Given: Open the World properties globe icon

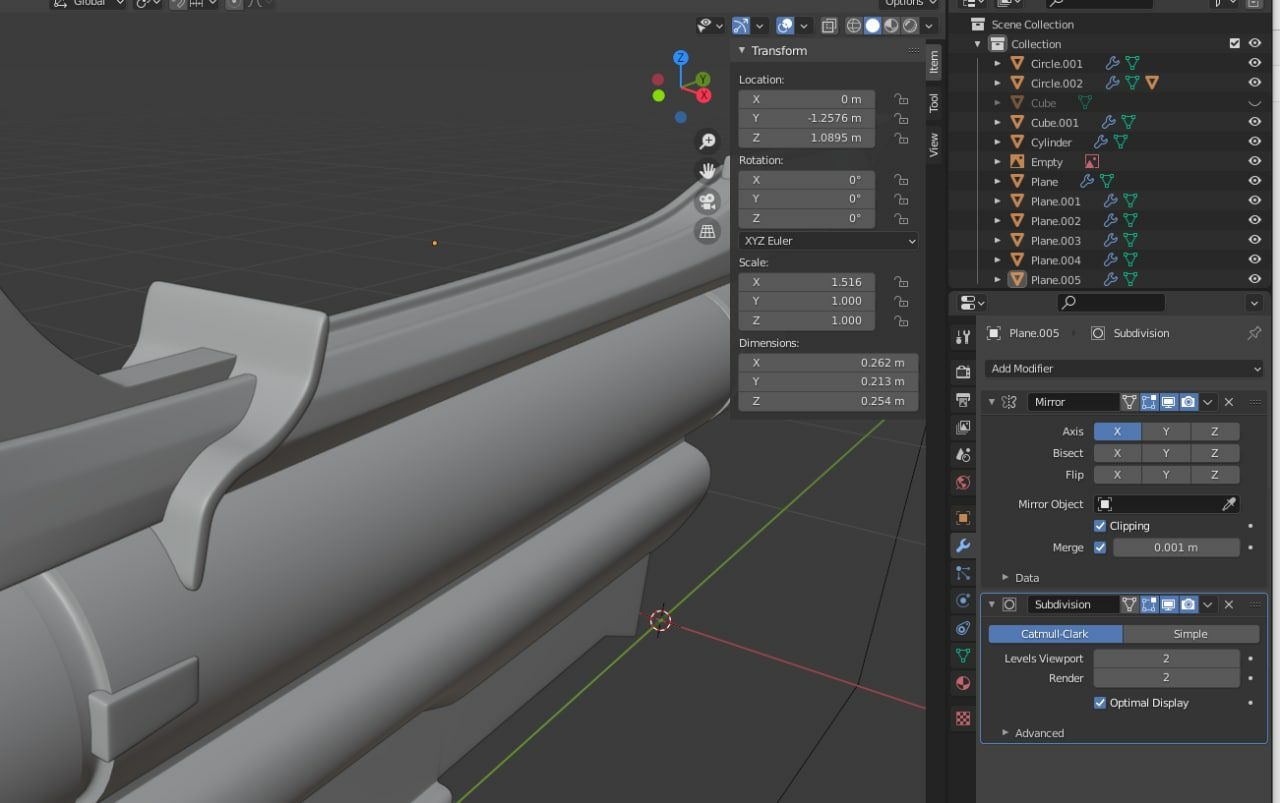Looking at the screenshot, I should (x=963, y=483).
